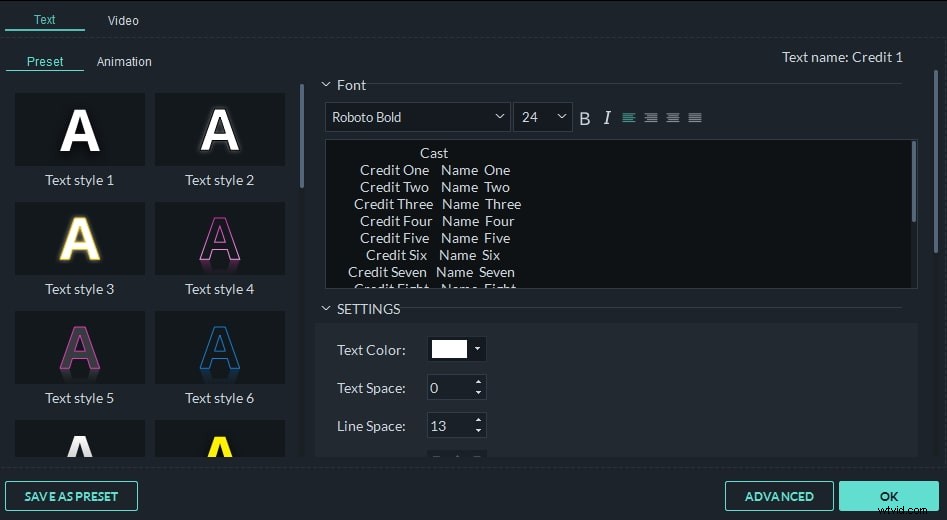This screenshot has width=947, height=520.
Task: Apply Text style 4 preset
Action: click(x=220, y=239)
